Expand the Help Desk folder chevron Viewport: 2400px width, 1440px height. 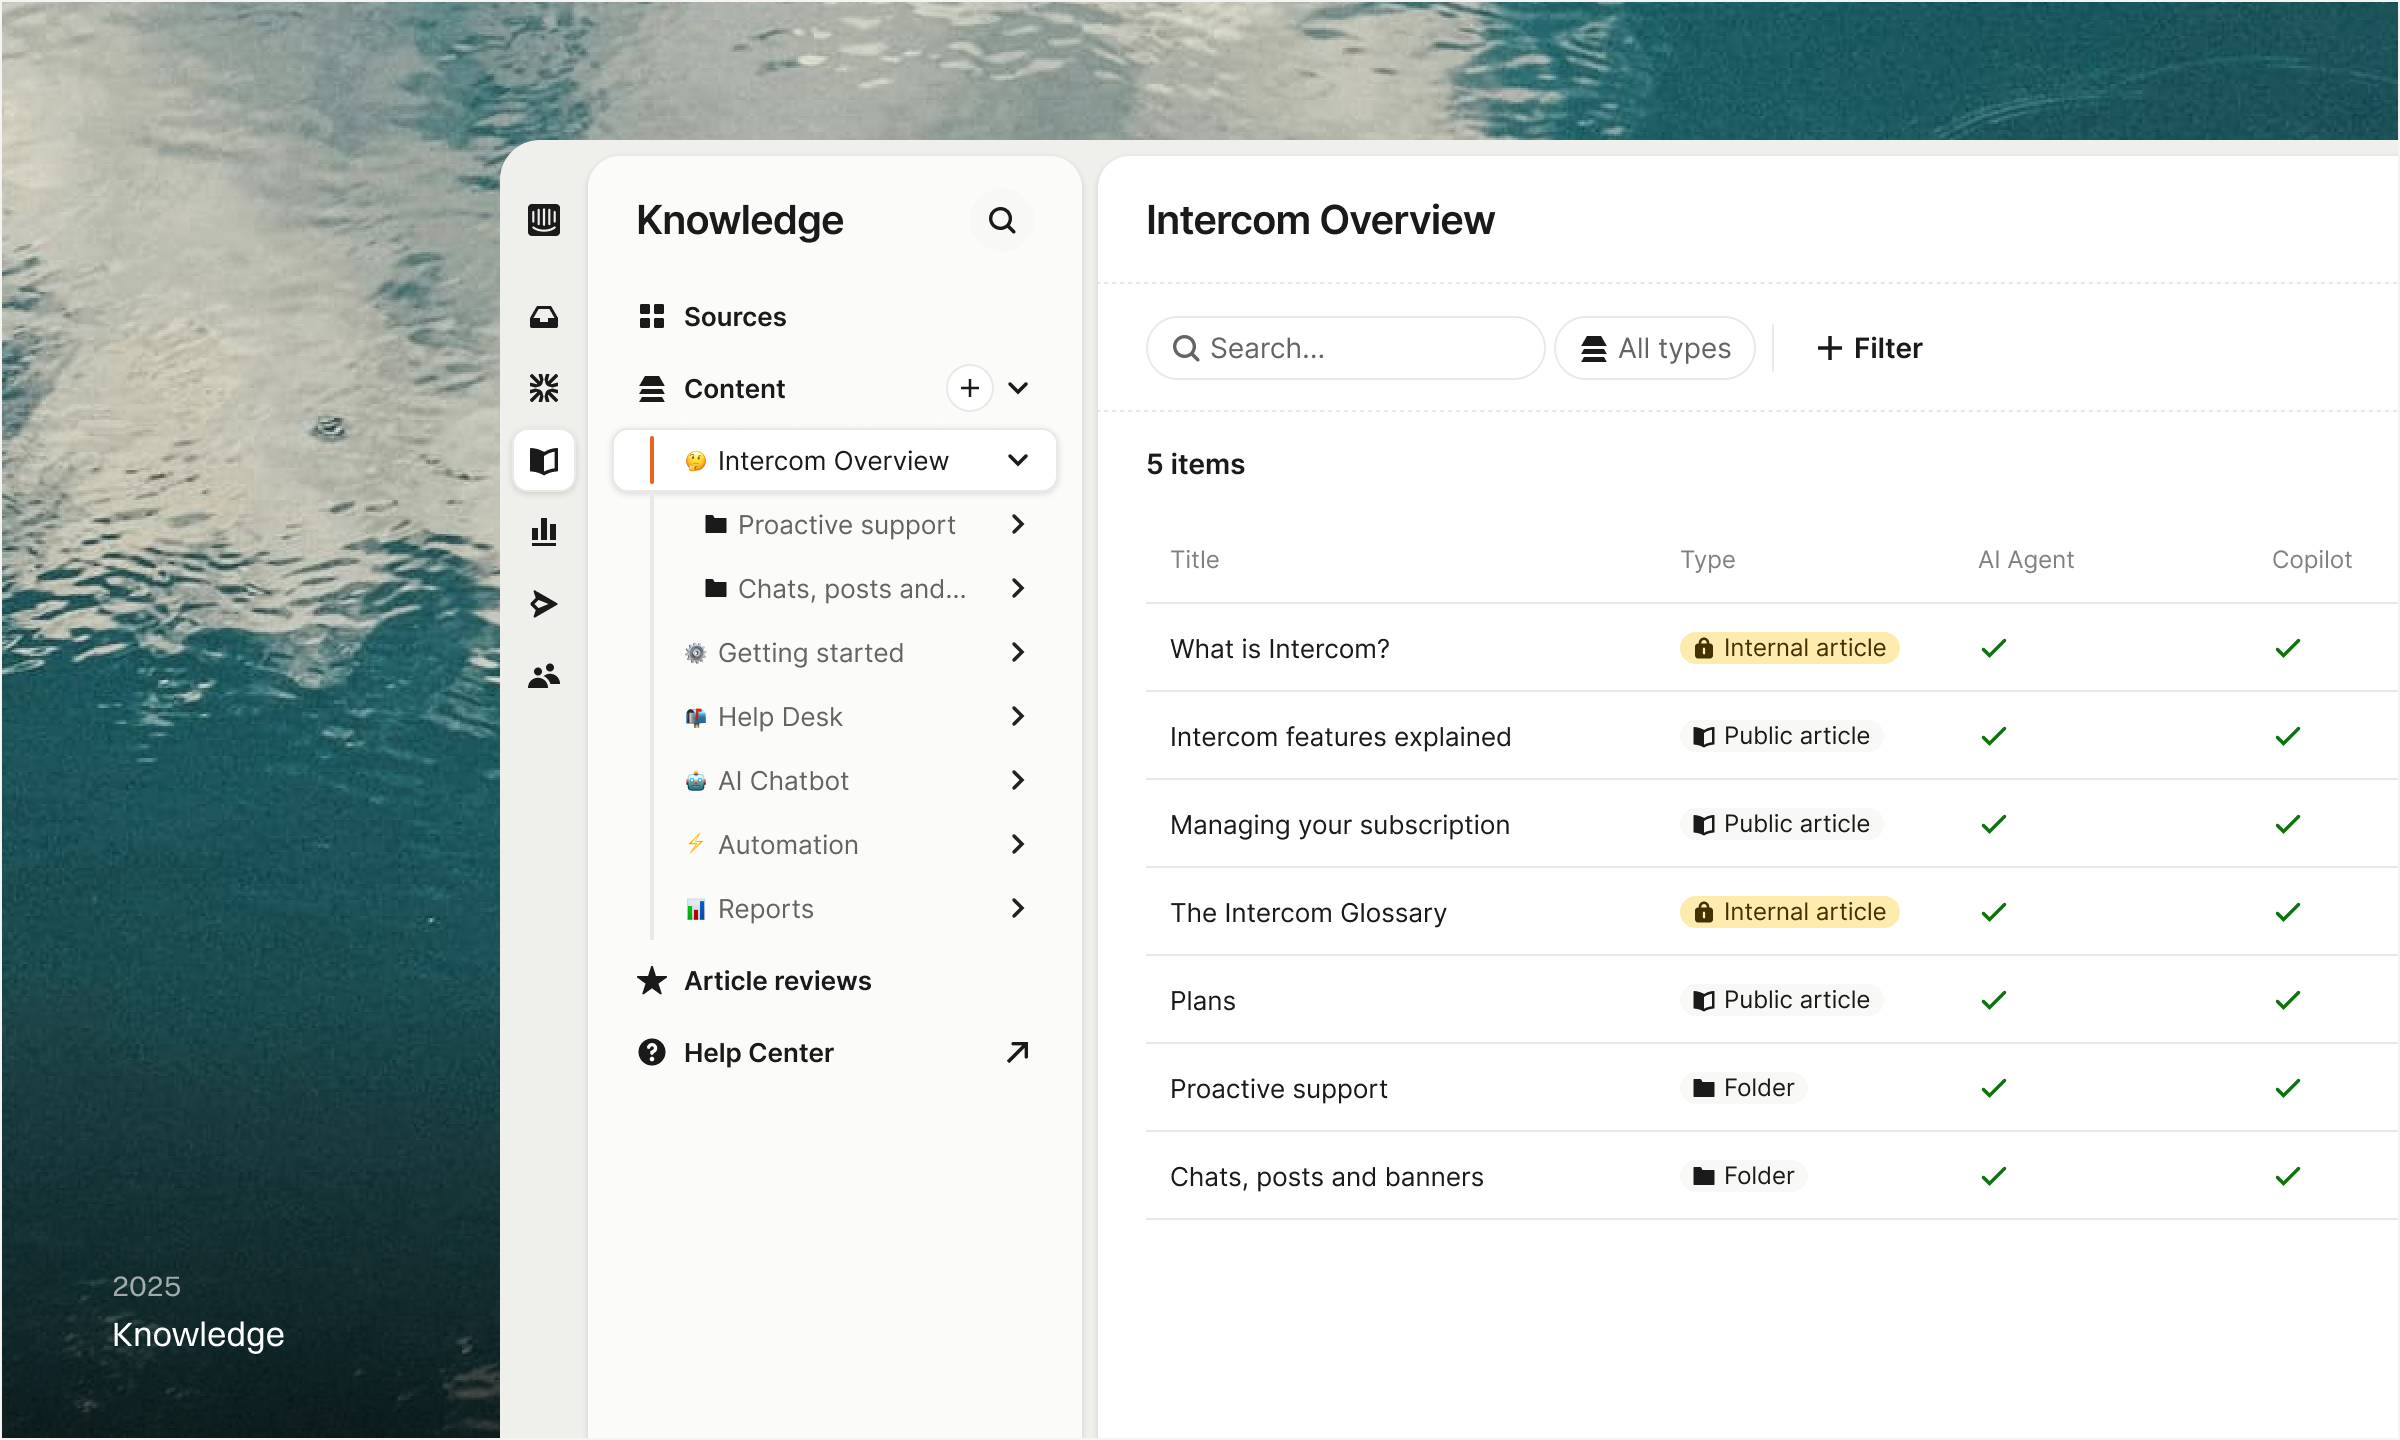1017,716
